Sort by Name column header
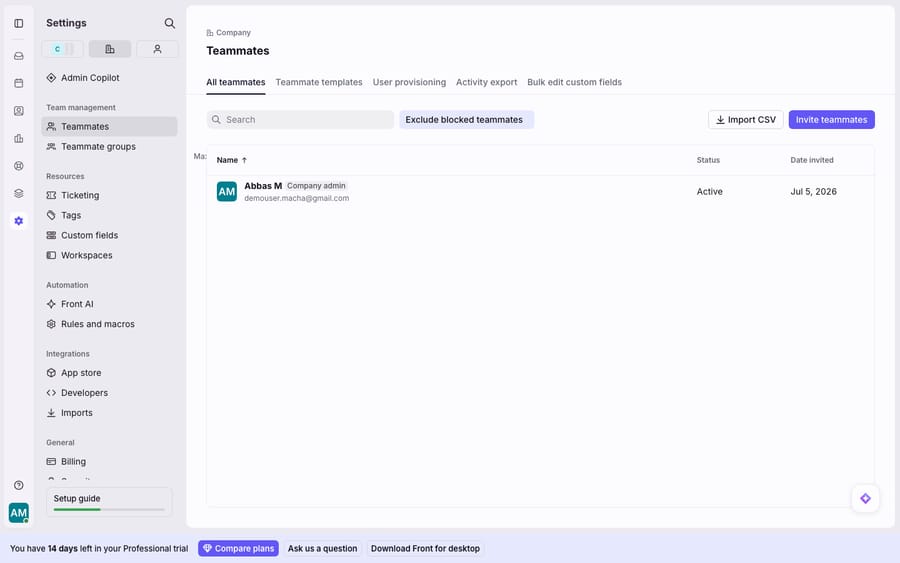Screen dimensions: 900x563 [231, 160]
